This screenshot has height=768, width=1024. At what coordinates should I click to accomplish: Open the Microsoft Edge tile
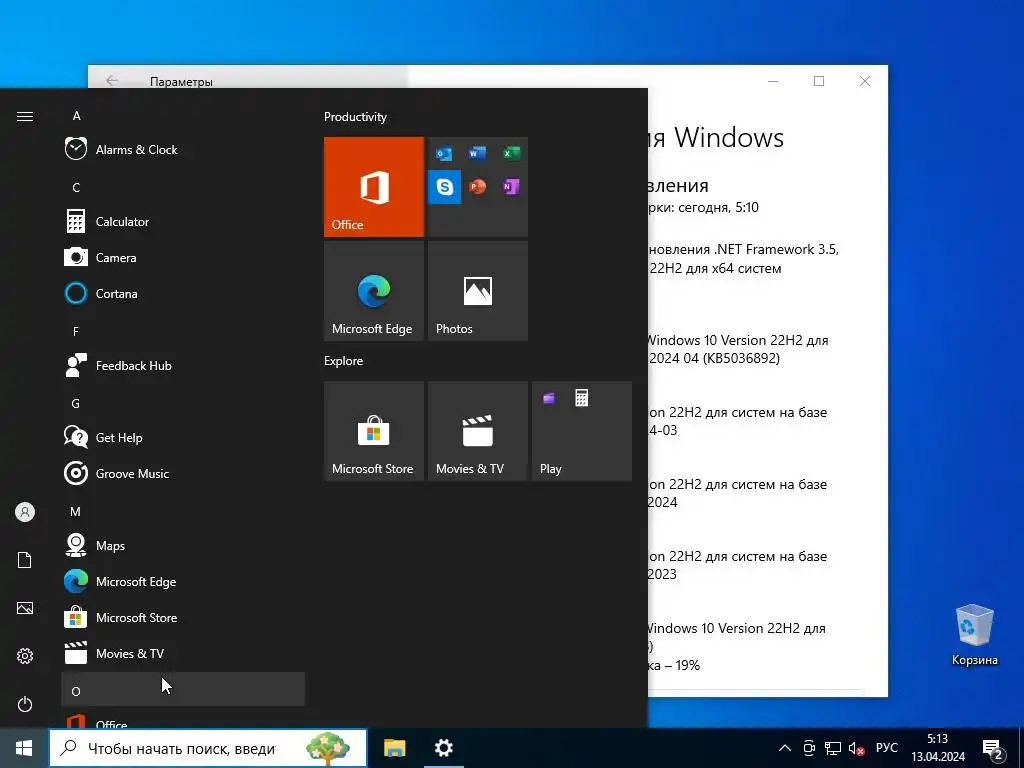374,291
